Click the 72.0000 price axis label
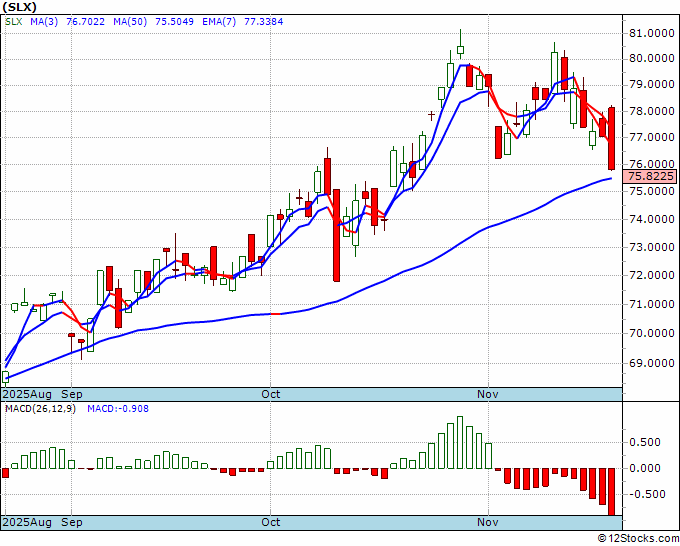The width and height of the screenshot is (680, 546). click(x=651, y=275)
